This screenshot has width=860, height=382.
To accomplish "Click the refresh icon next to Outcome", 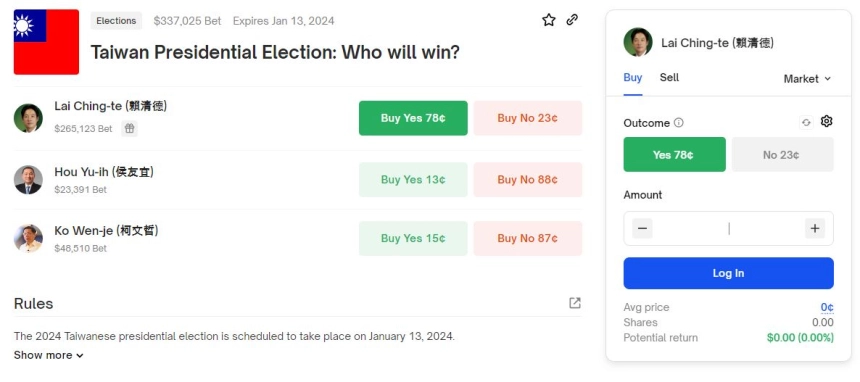I will coord(806,122).
